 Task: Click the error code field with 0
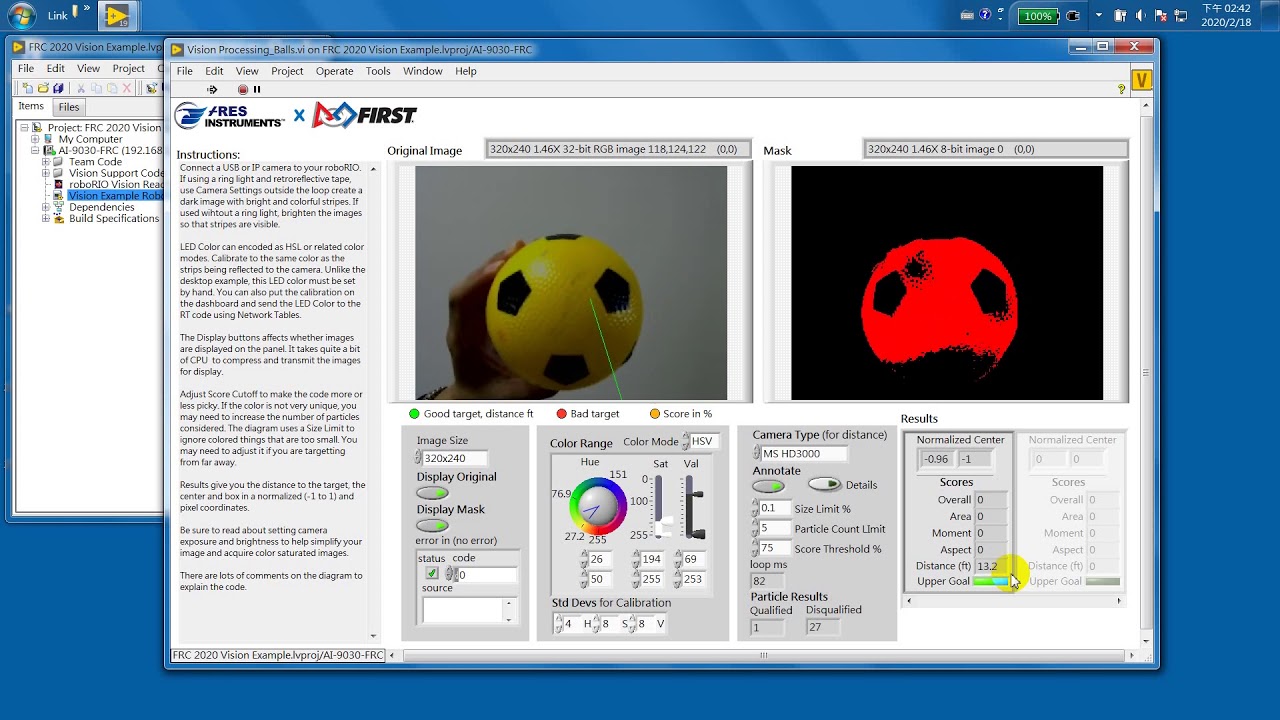(x=487, y=575)
